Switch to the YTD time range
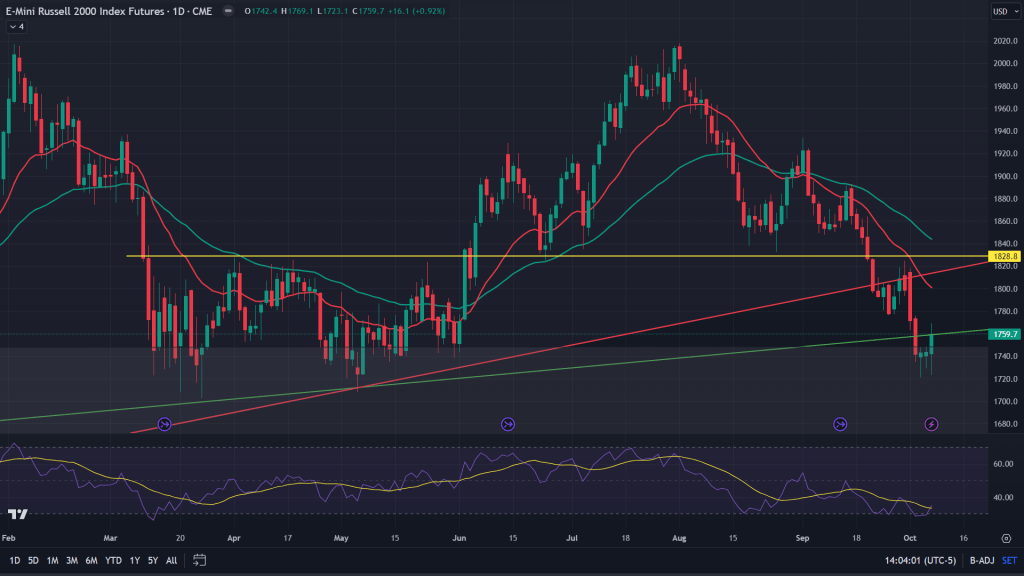 pyautogui.click(x=113, y=560)
